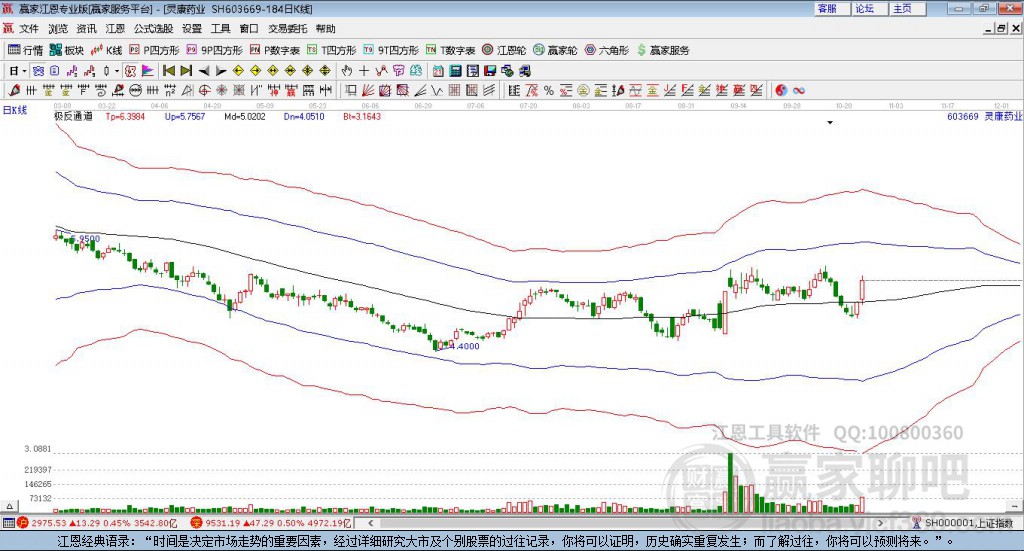Open the 板块 sector view
1024x551 pixels.
[67, 50]
